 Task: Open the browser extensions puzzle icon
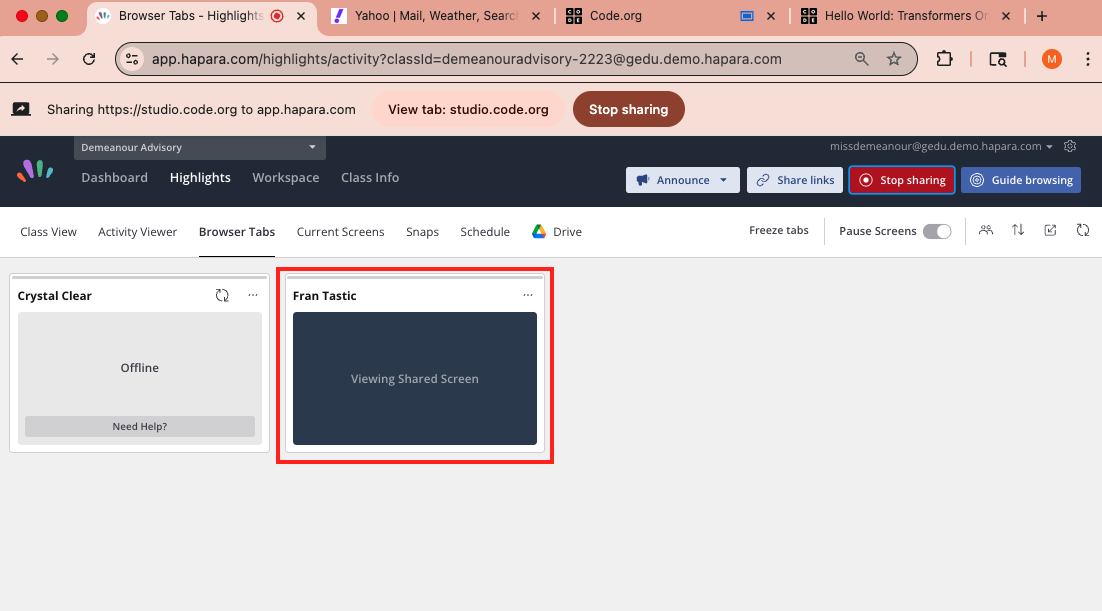click(945, 59)
